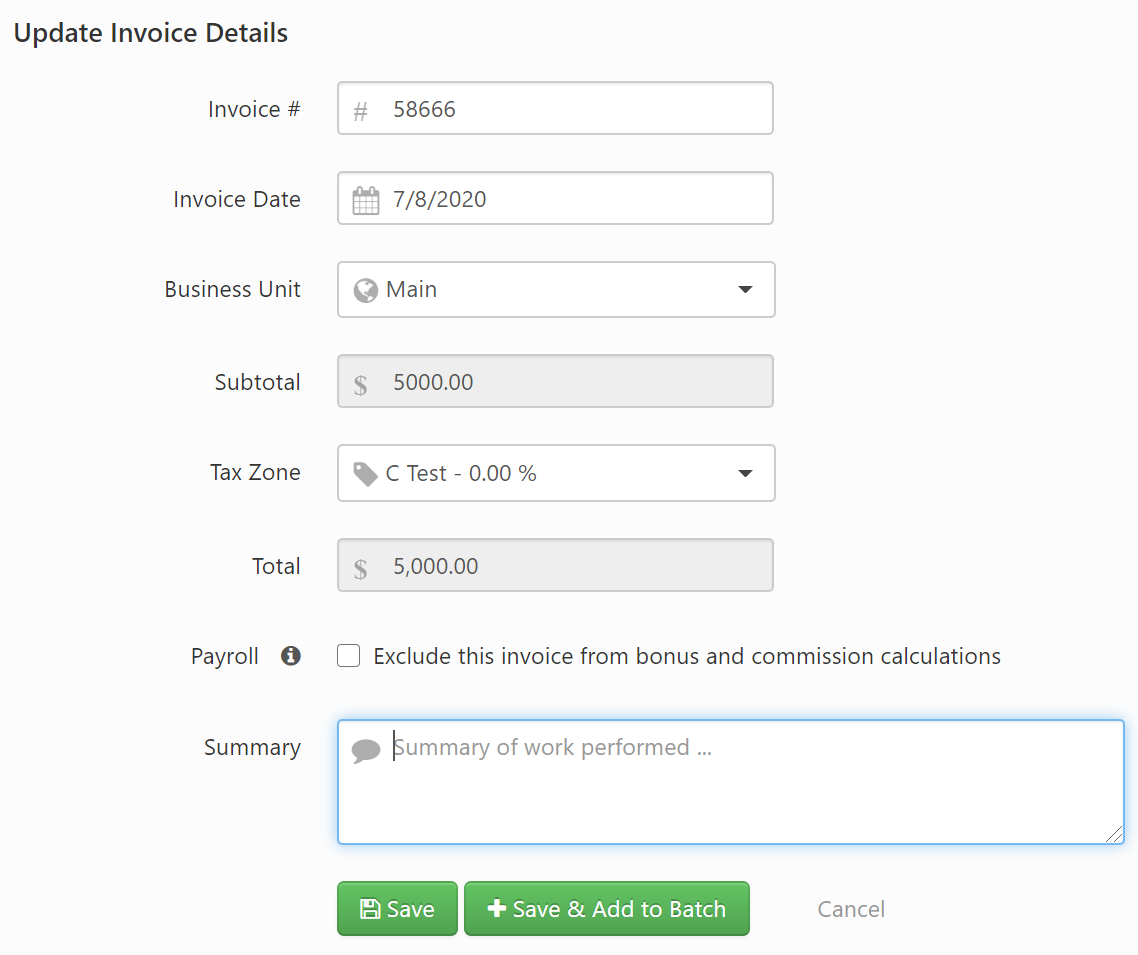Focus the Invoice # 58666 input
Screen dimensions: 1138x955
[570, 109]
